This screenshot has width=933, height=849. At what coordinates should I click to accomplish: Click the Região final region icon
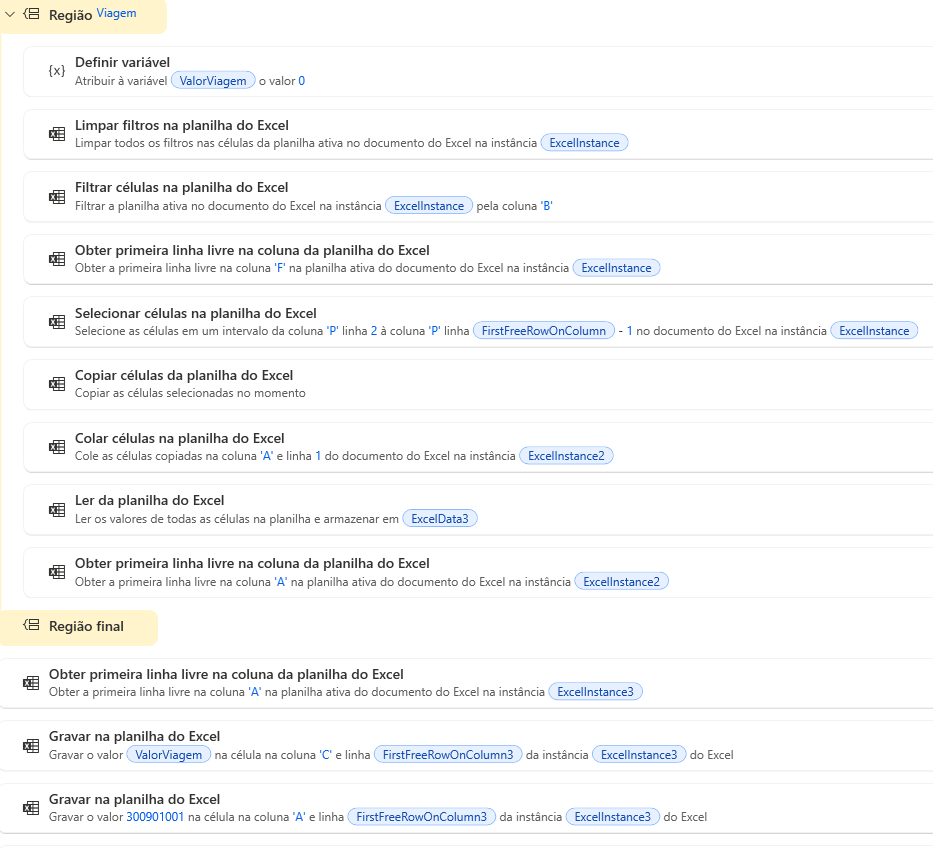coord(32,626)
